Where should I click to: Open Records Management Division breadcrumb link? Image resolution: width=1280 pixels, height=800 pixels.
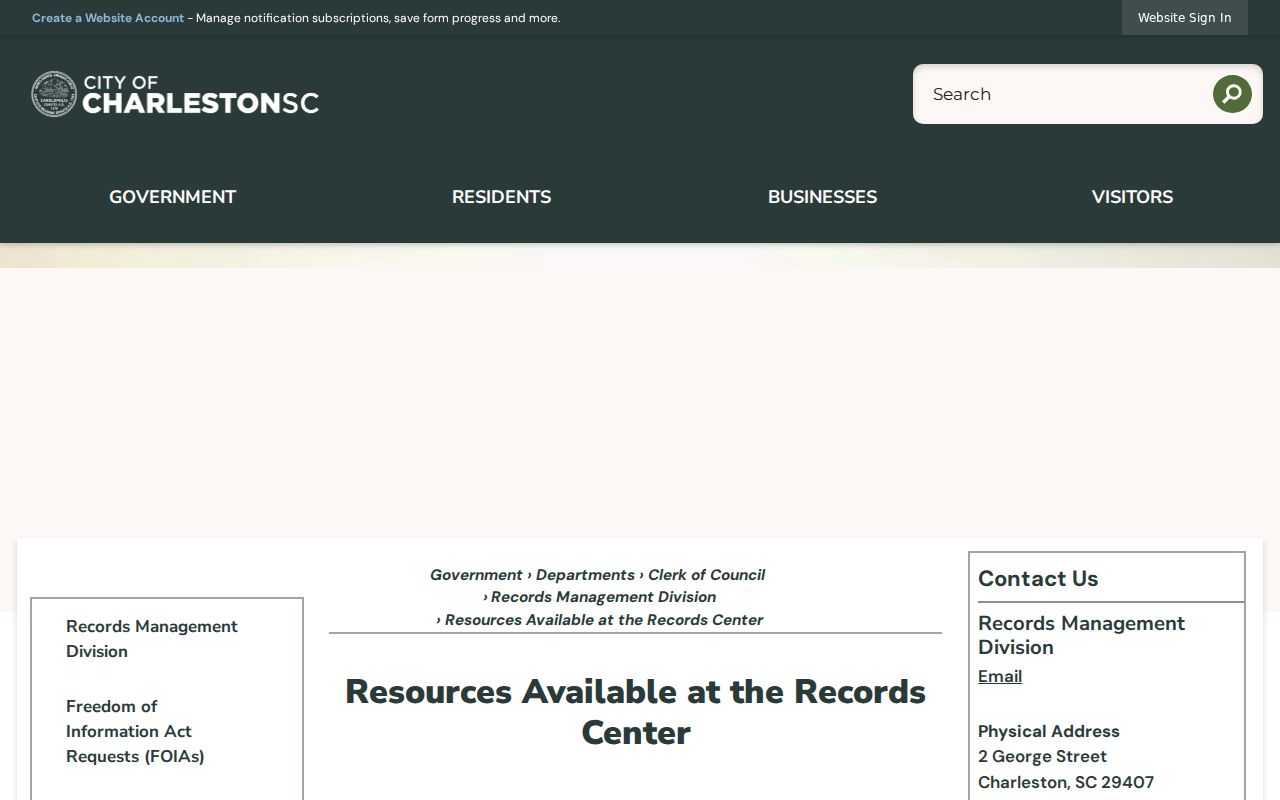coord(603,597)
